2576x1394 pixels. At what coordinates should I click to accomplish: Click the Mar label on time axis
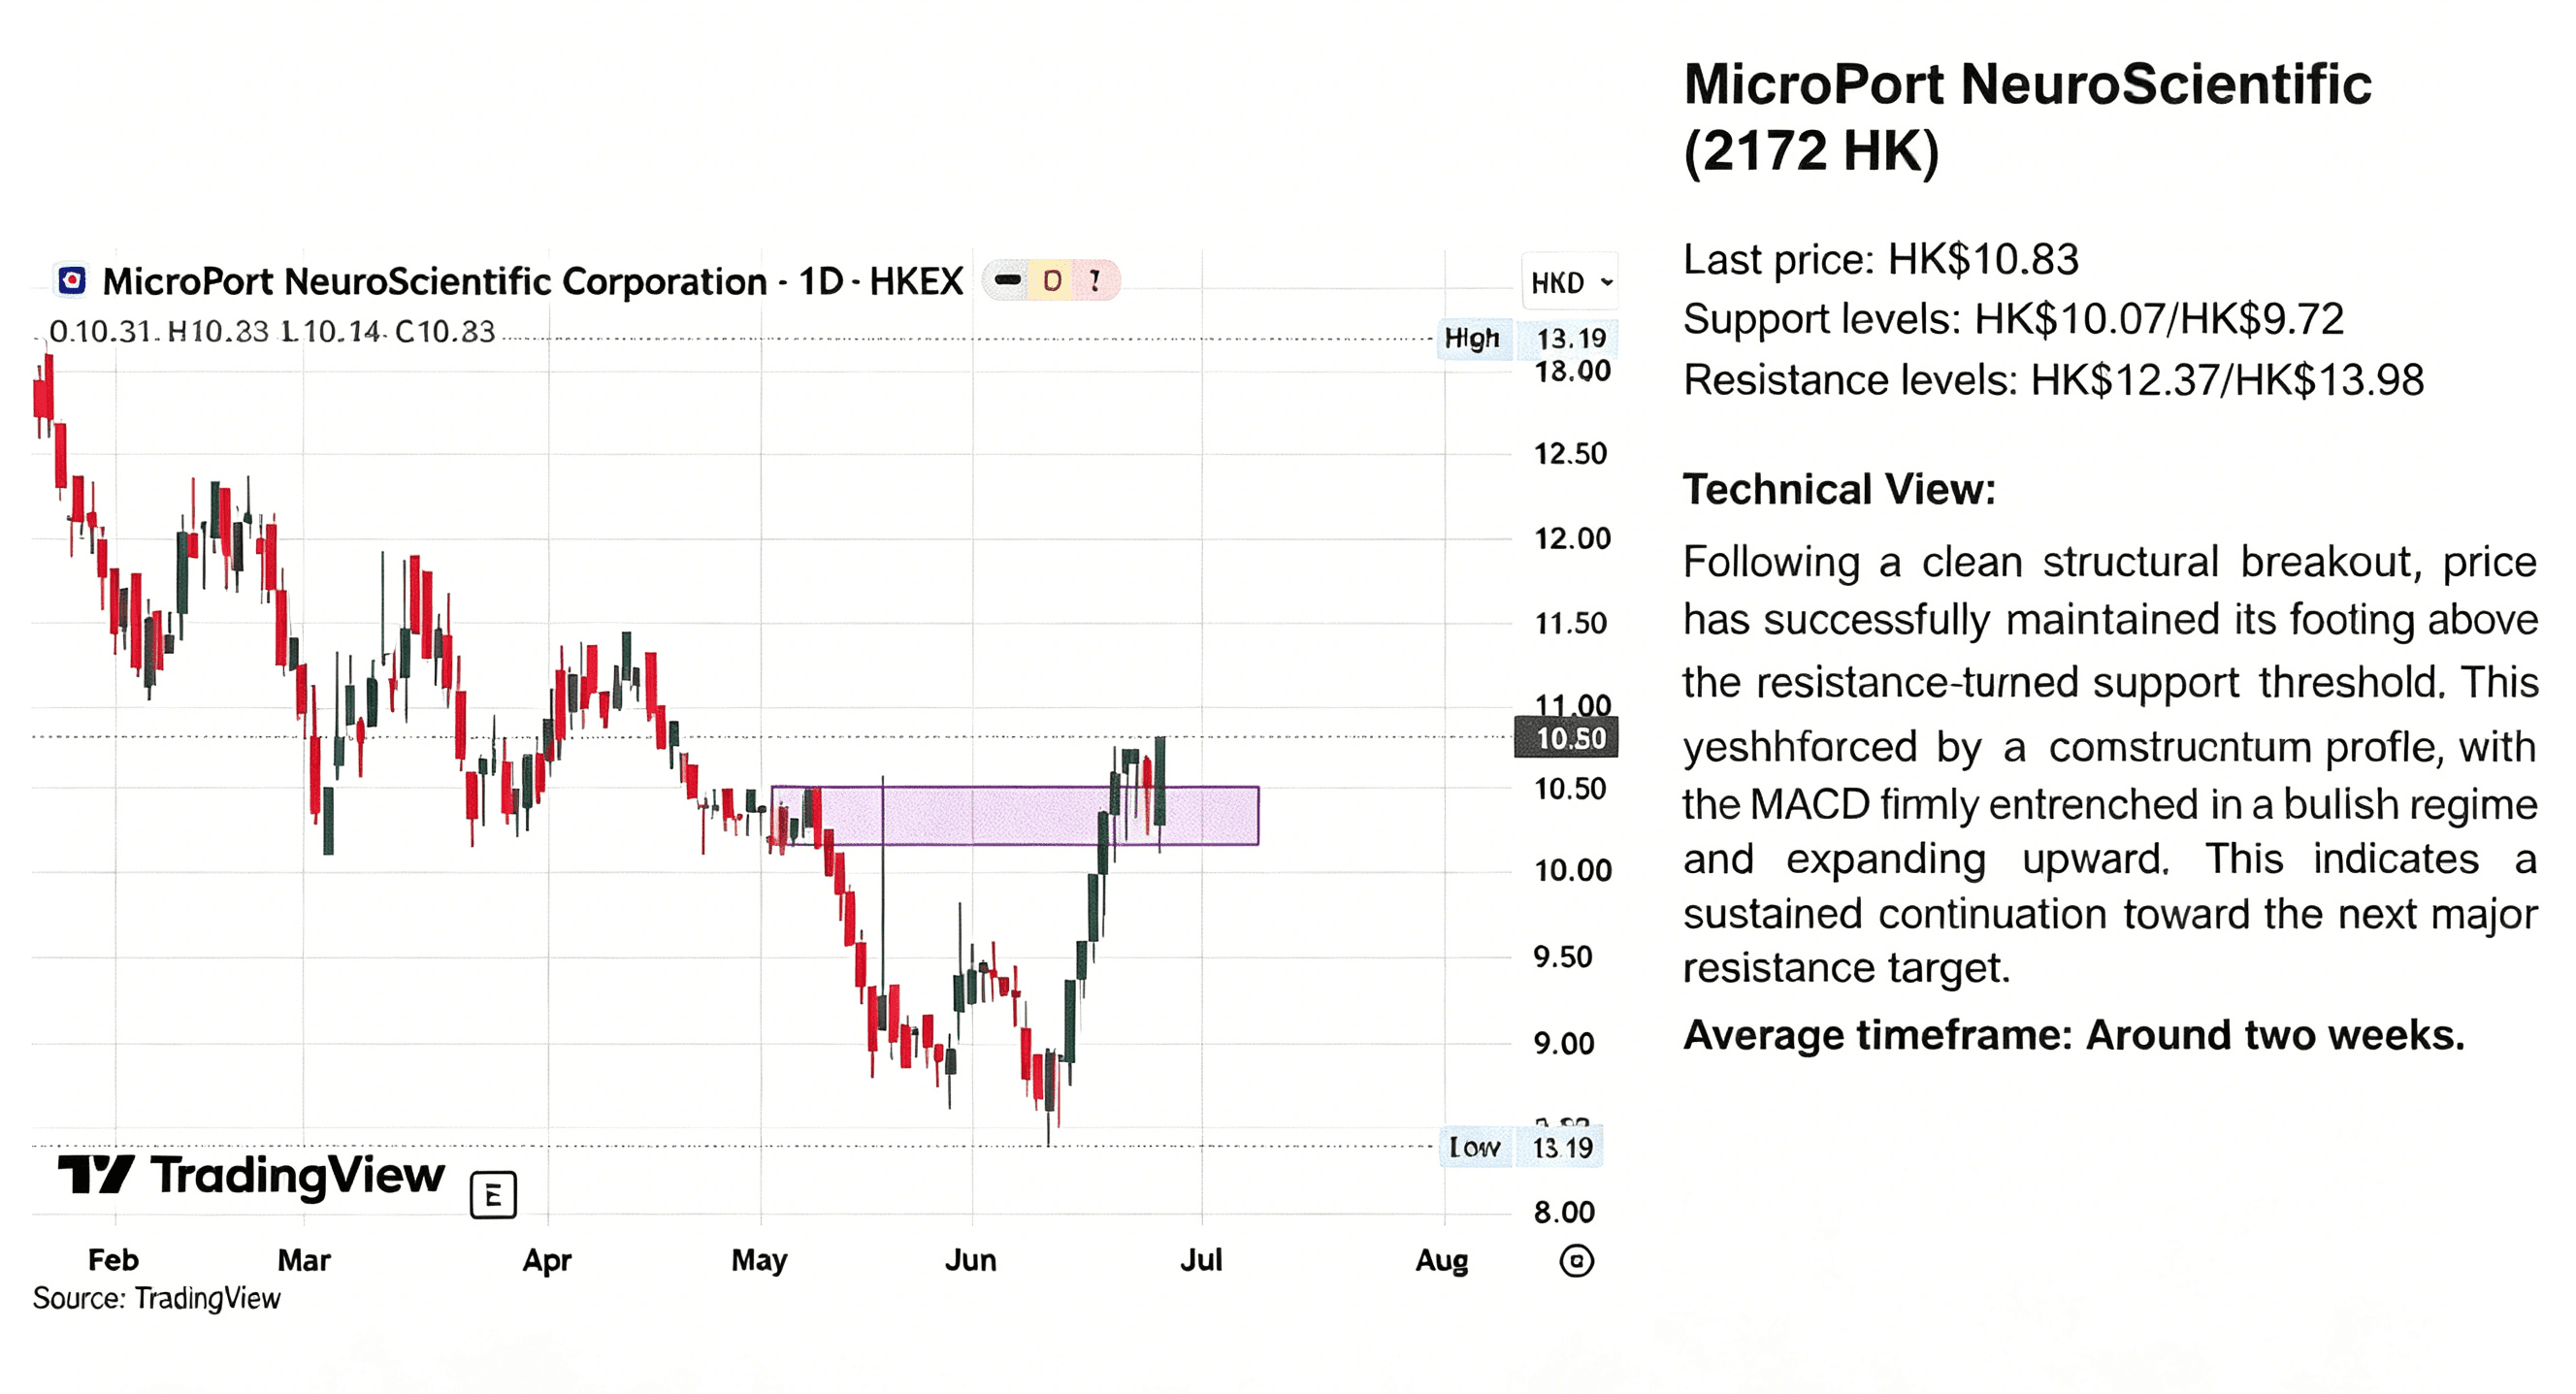pyautogui.click(x=303, y=1260)
